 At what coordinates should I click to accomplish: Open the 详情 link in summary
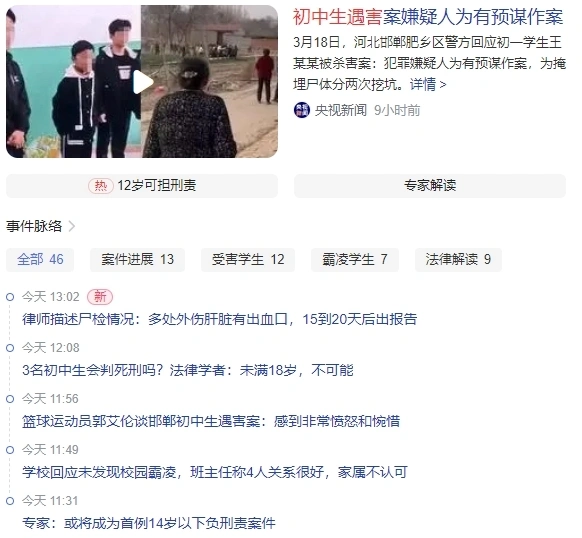pos(428,85)
